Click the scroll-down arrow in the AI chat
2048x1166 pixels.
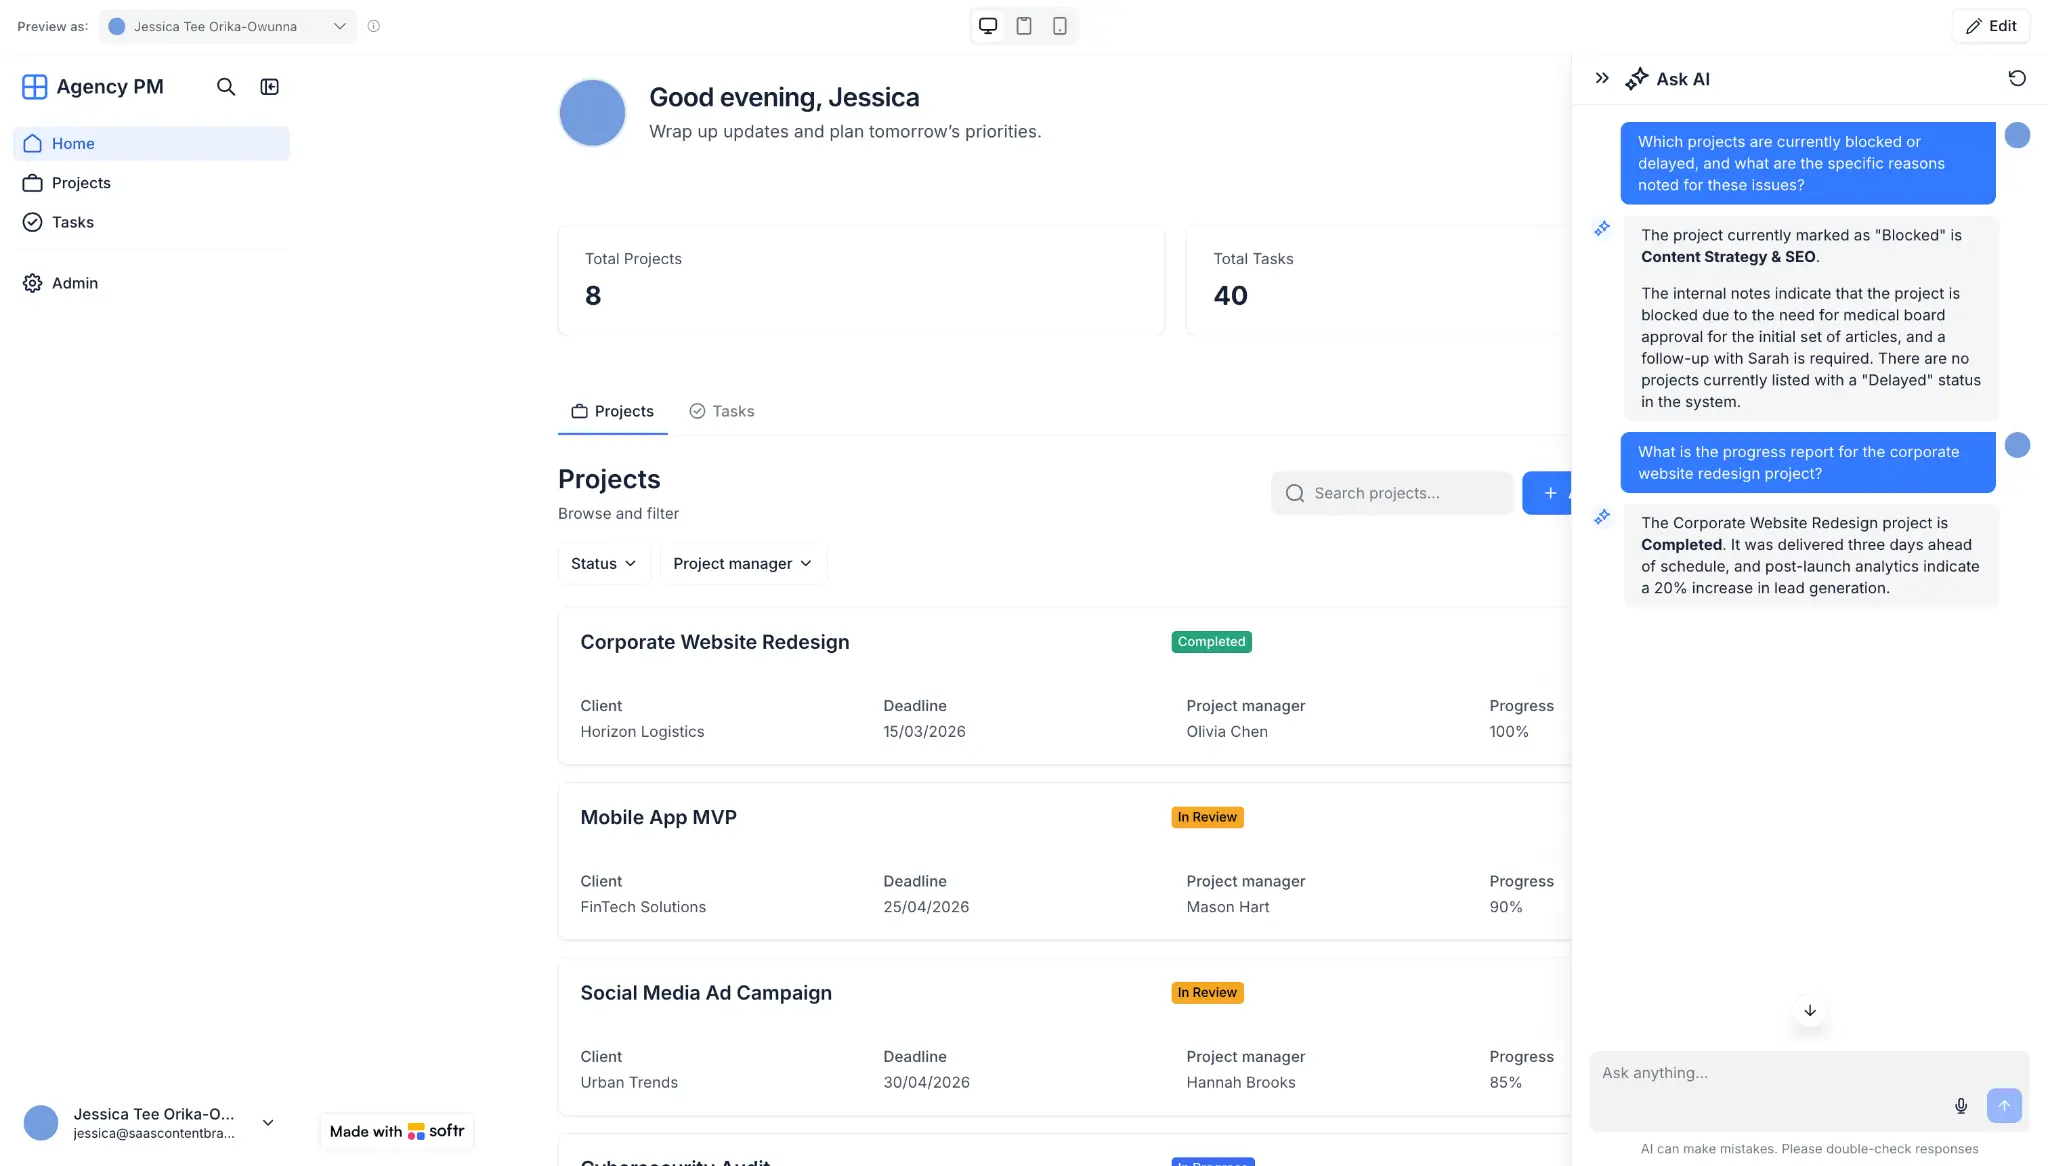[1810, 1011]
